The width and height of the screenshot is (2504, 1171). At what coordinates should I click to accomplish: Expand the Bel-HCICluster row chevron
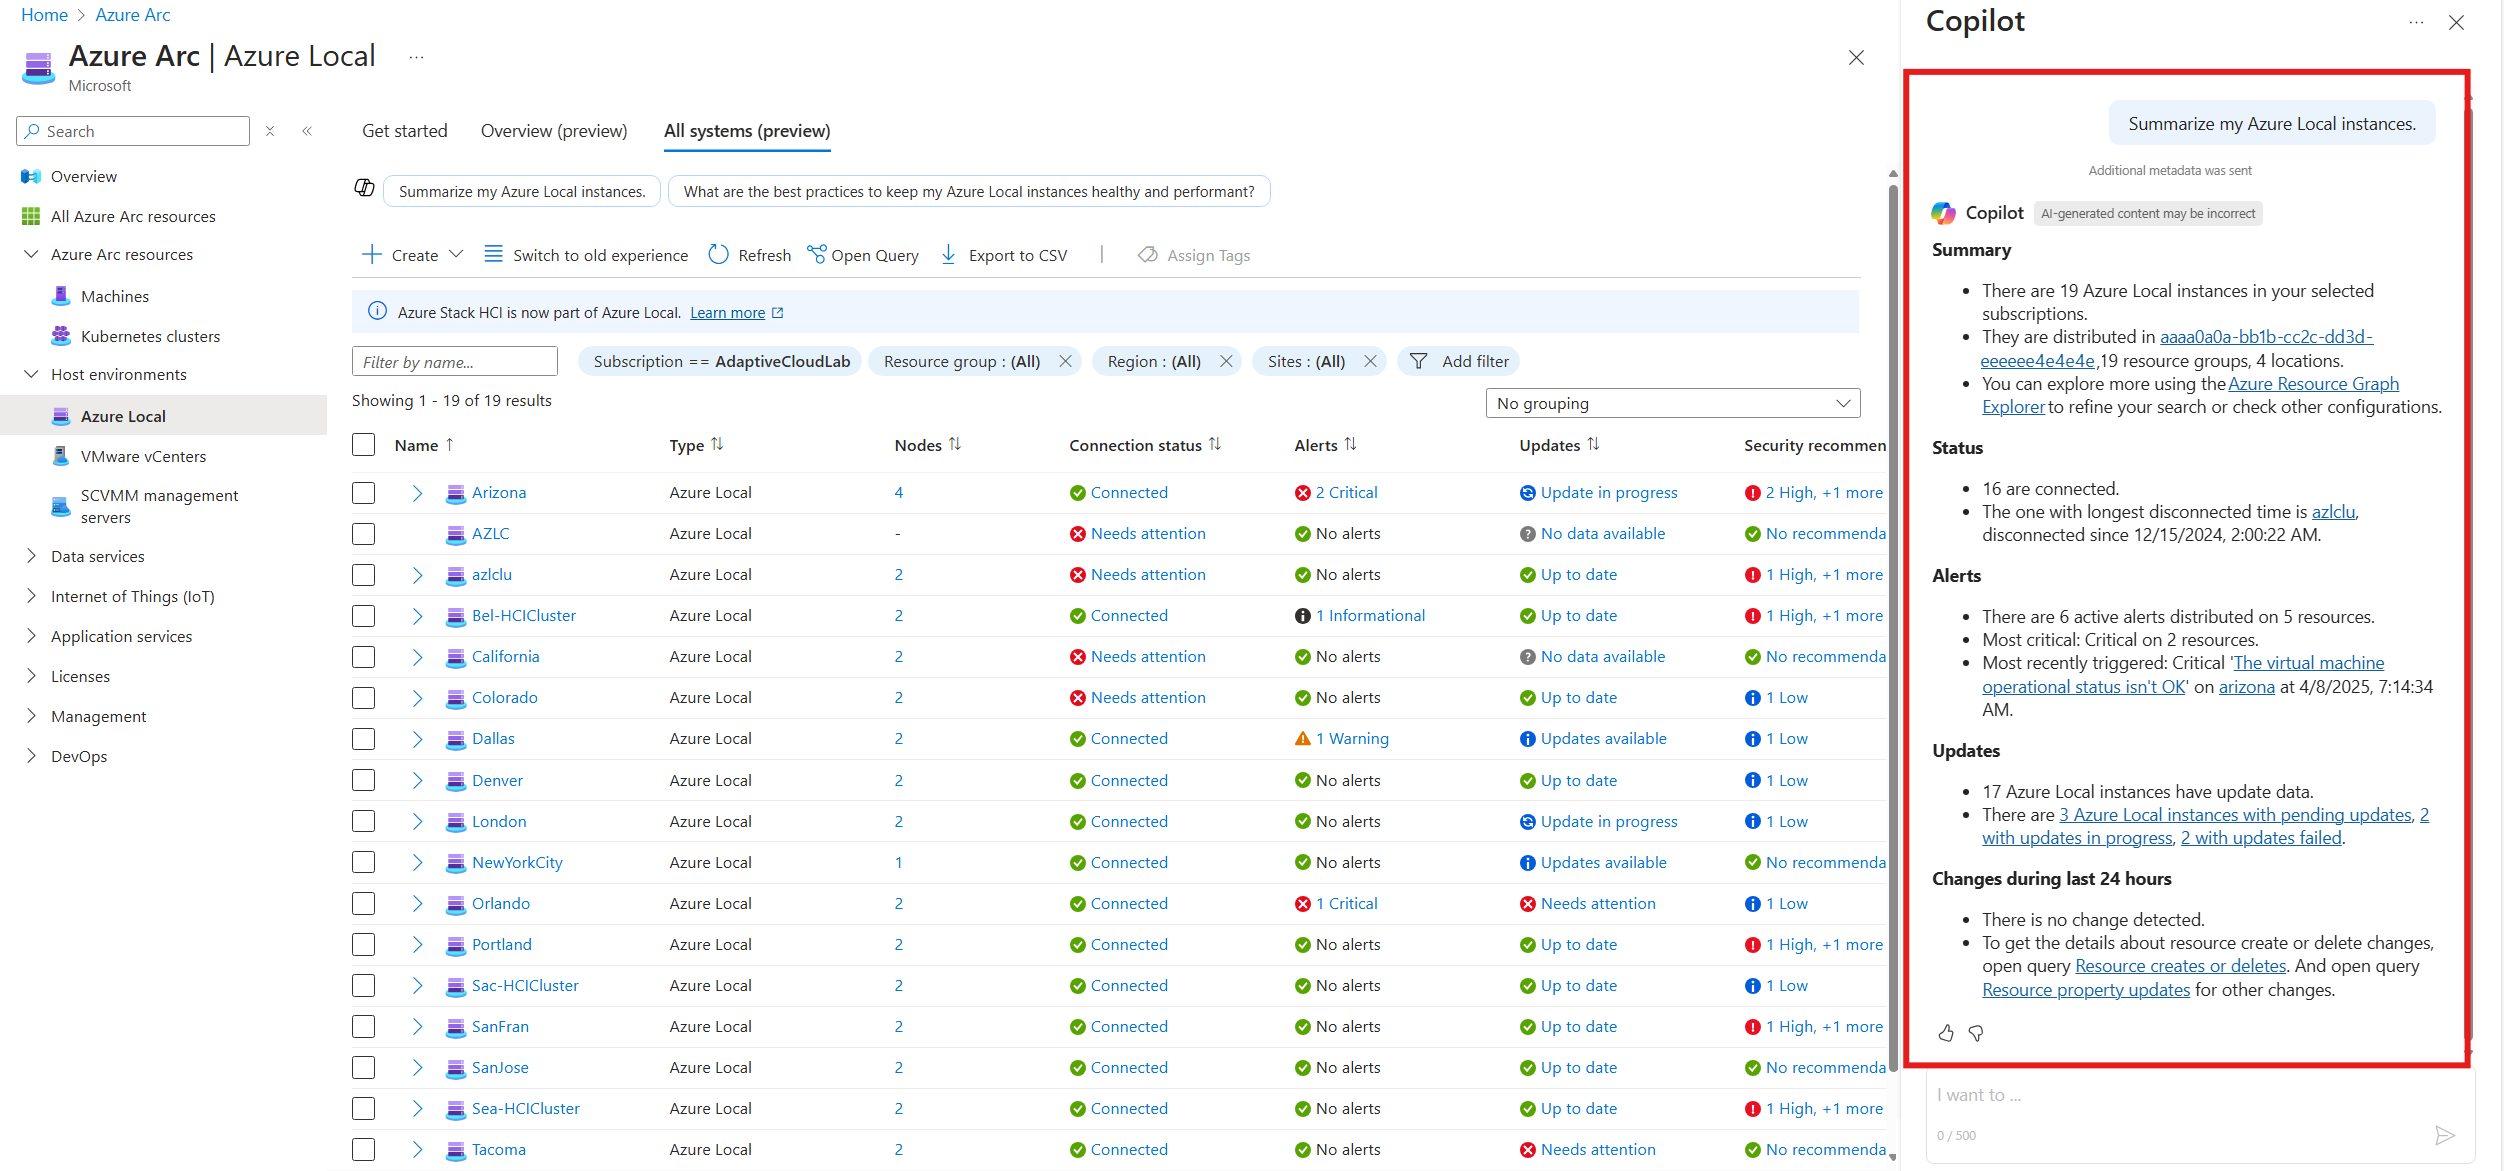click(x=417, y=616)
